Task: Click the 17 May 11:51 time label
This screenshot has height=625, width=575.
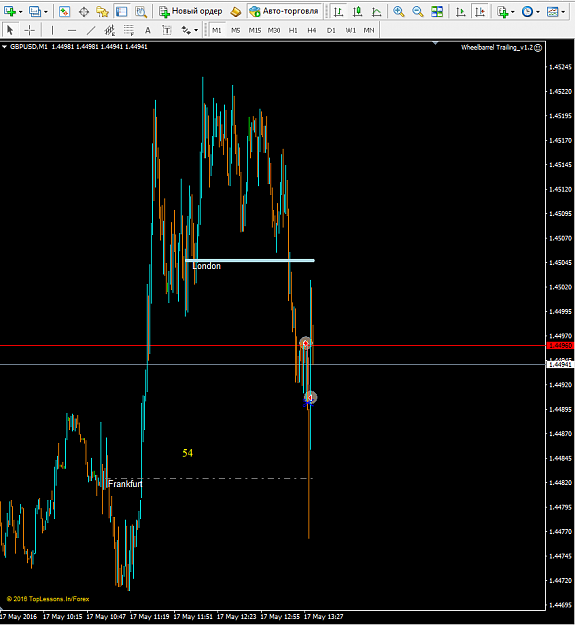Action: click(x=193, y=617)
